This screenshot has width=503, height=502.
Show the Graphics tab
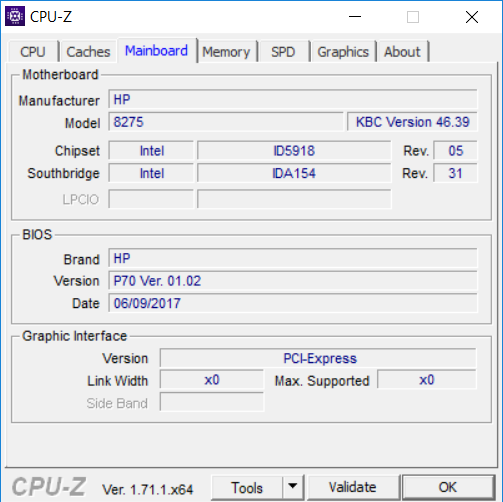(343, 52)
